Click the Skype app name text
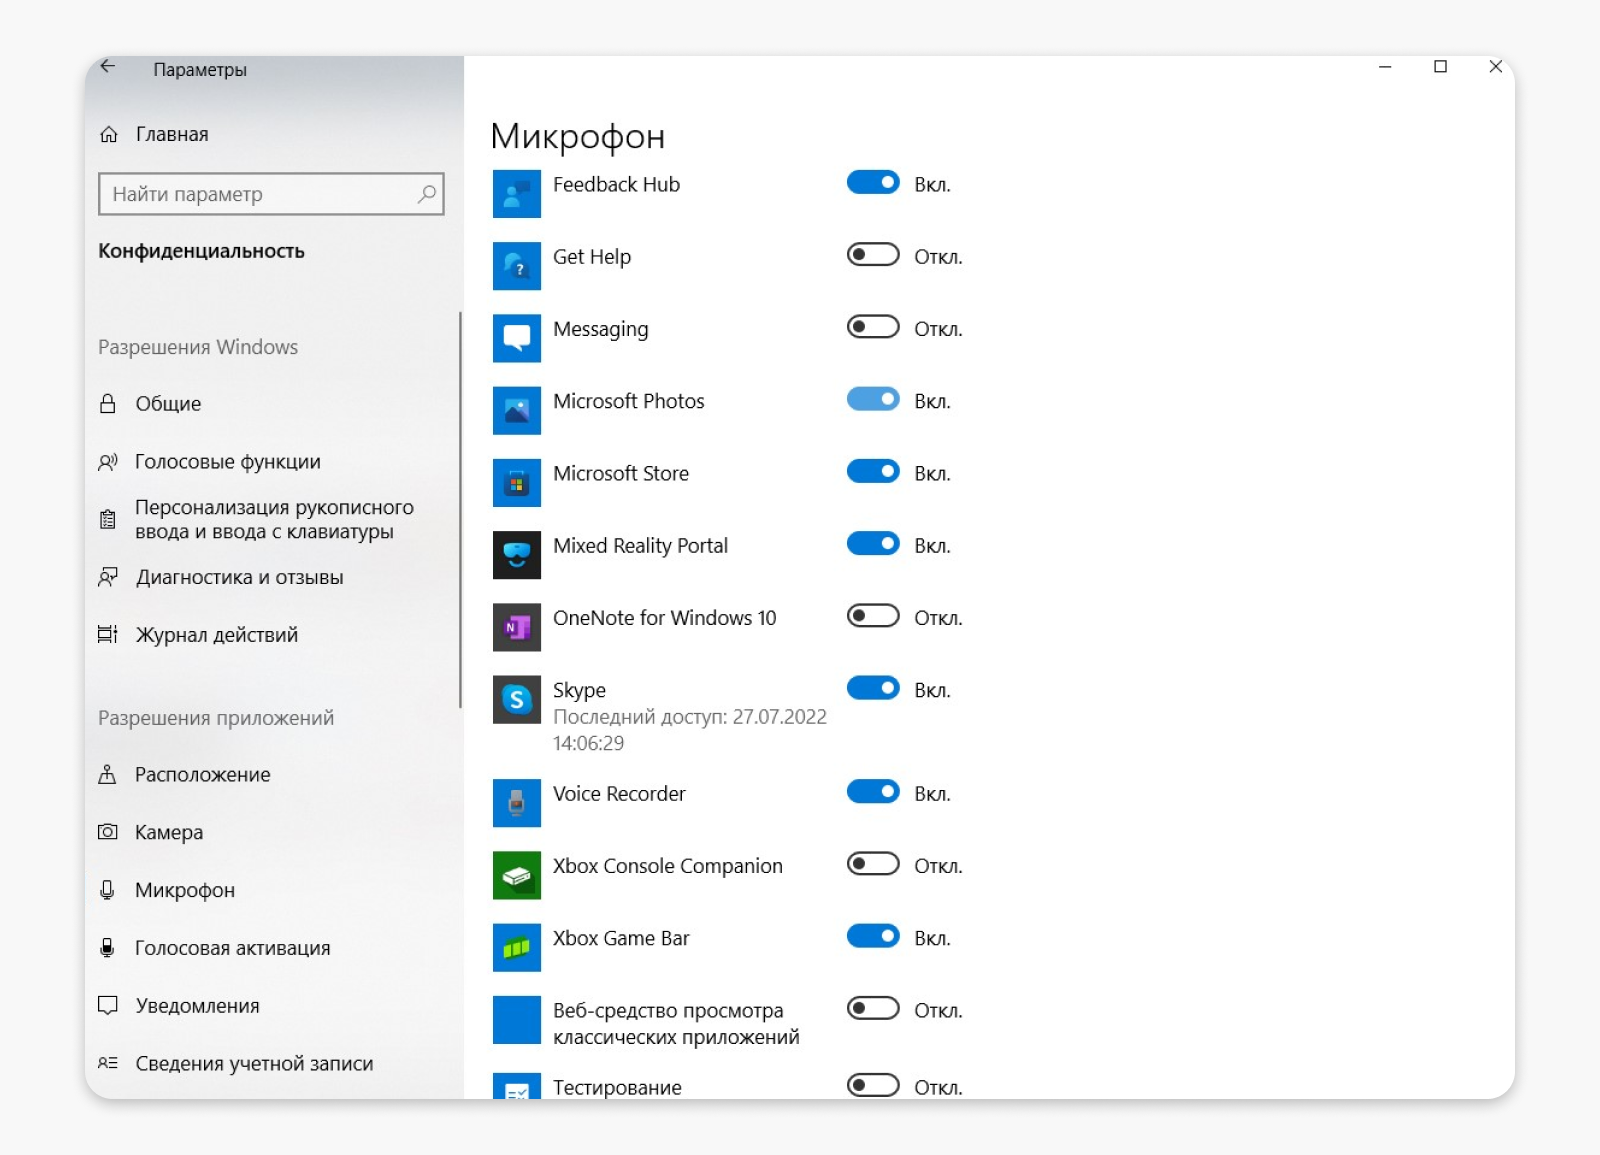1600x1155 pixels. (x=579, y=690)
